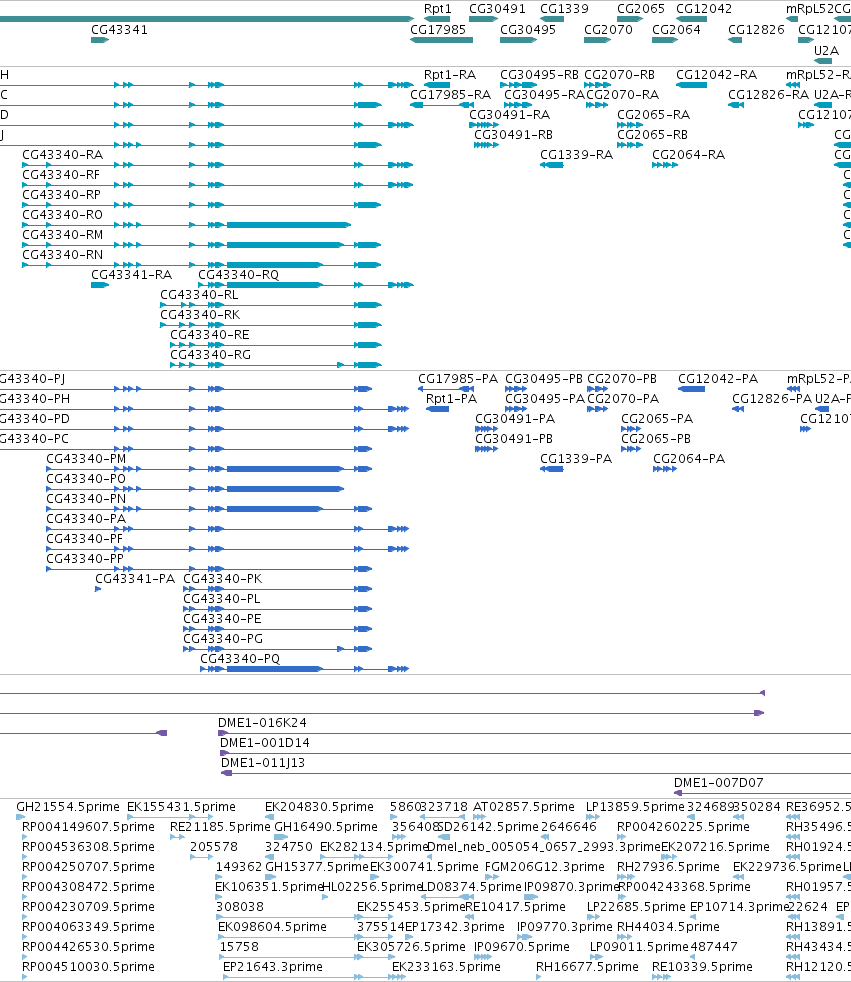
Task: Click the FGM206G12.3prime EST label
Action: tap(545, 867)
